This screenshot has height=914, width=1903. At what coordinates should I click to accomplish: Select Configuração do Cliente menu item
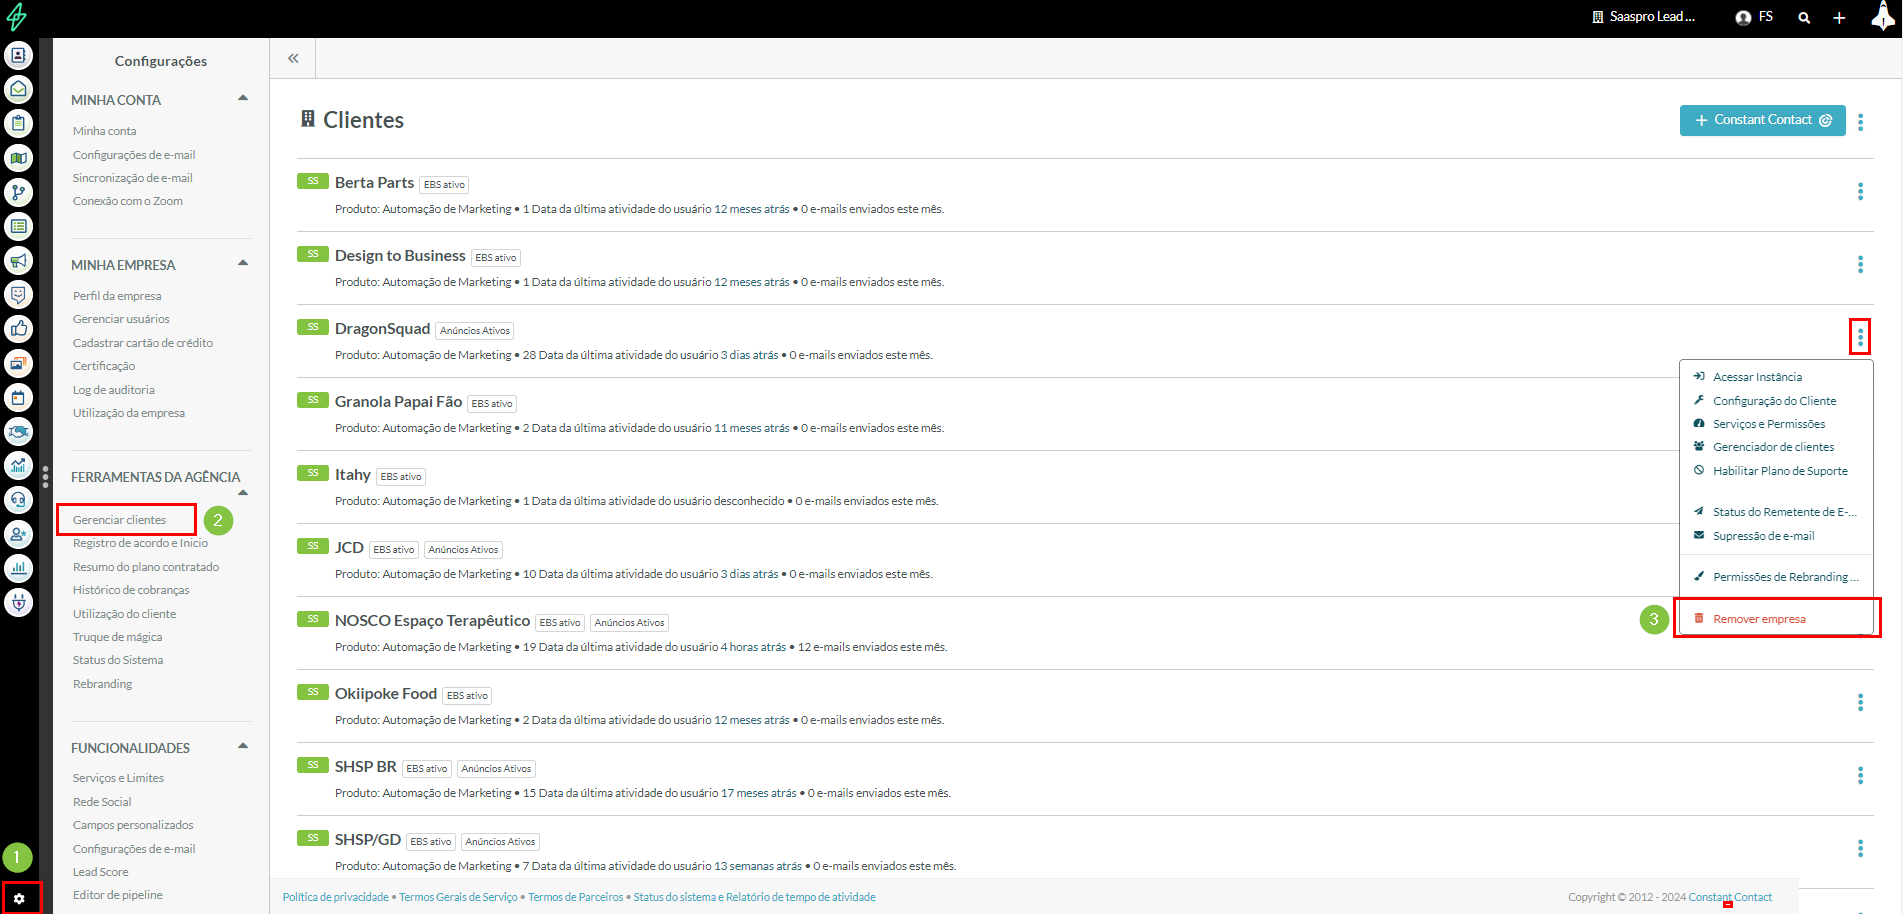pos(1776,401)
